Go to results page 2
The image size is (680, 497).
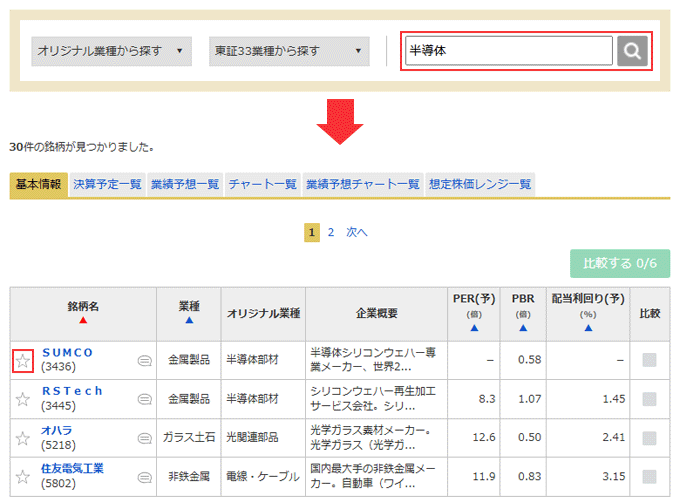point(331,232)
